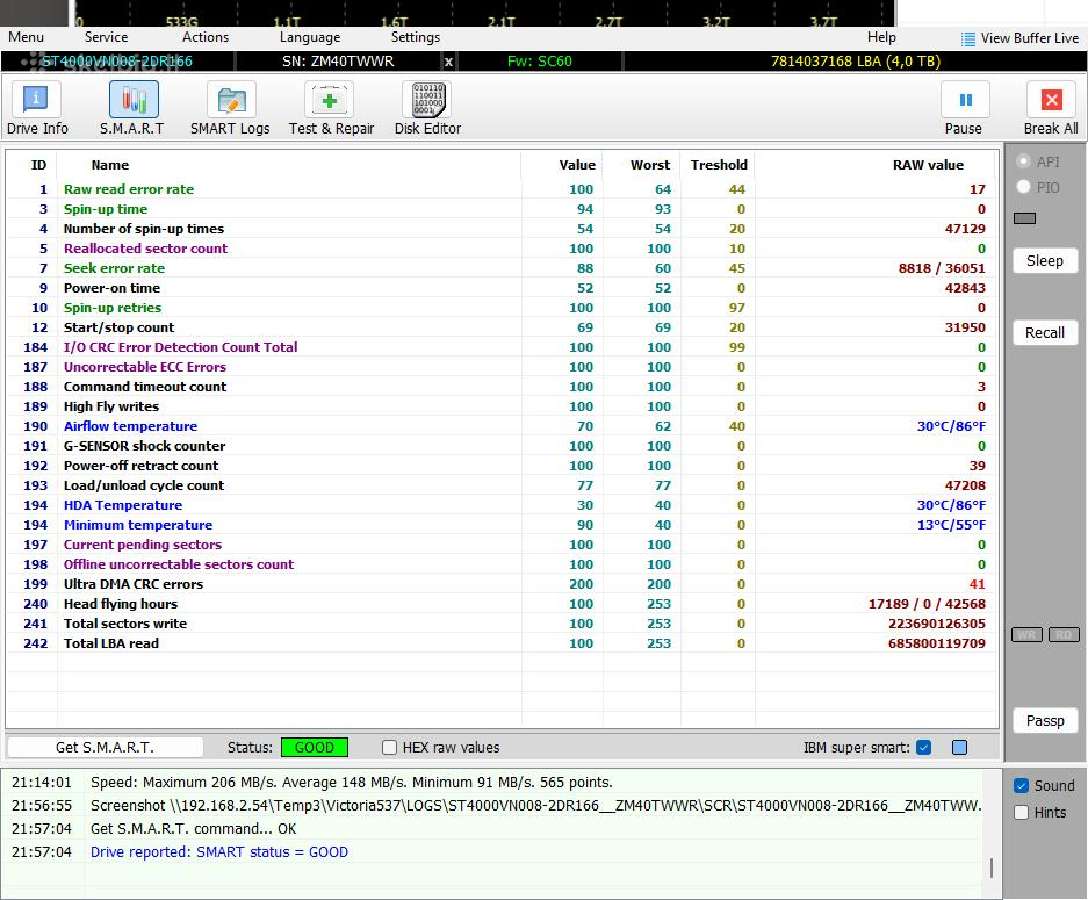
Task: Open the Service menu
Action: tap(106, 37)
